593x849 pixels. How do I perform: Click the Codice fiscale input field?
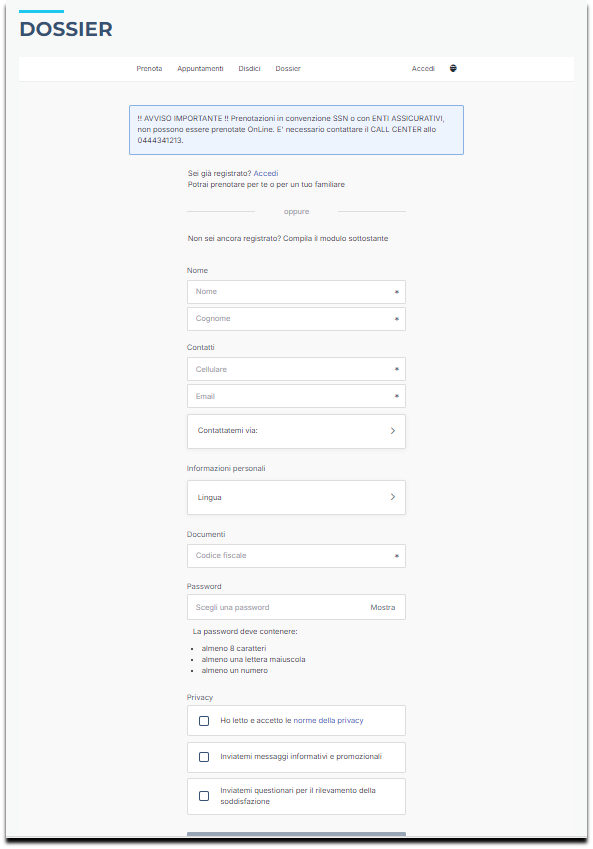click(x=296, y=556)
